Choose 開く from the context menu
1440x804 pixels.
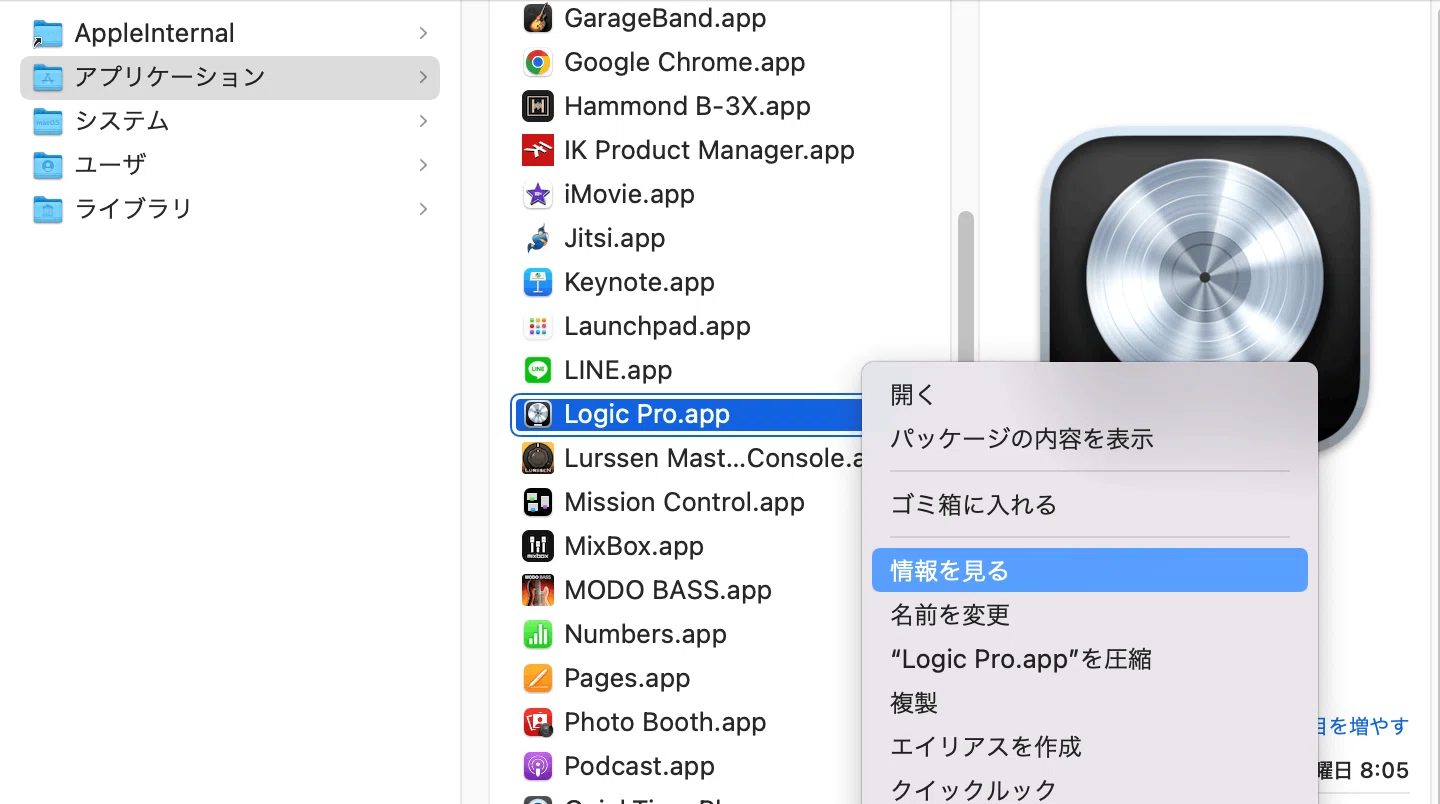point(1089,394)
